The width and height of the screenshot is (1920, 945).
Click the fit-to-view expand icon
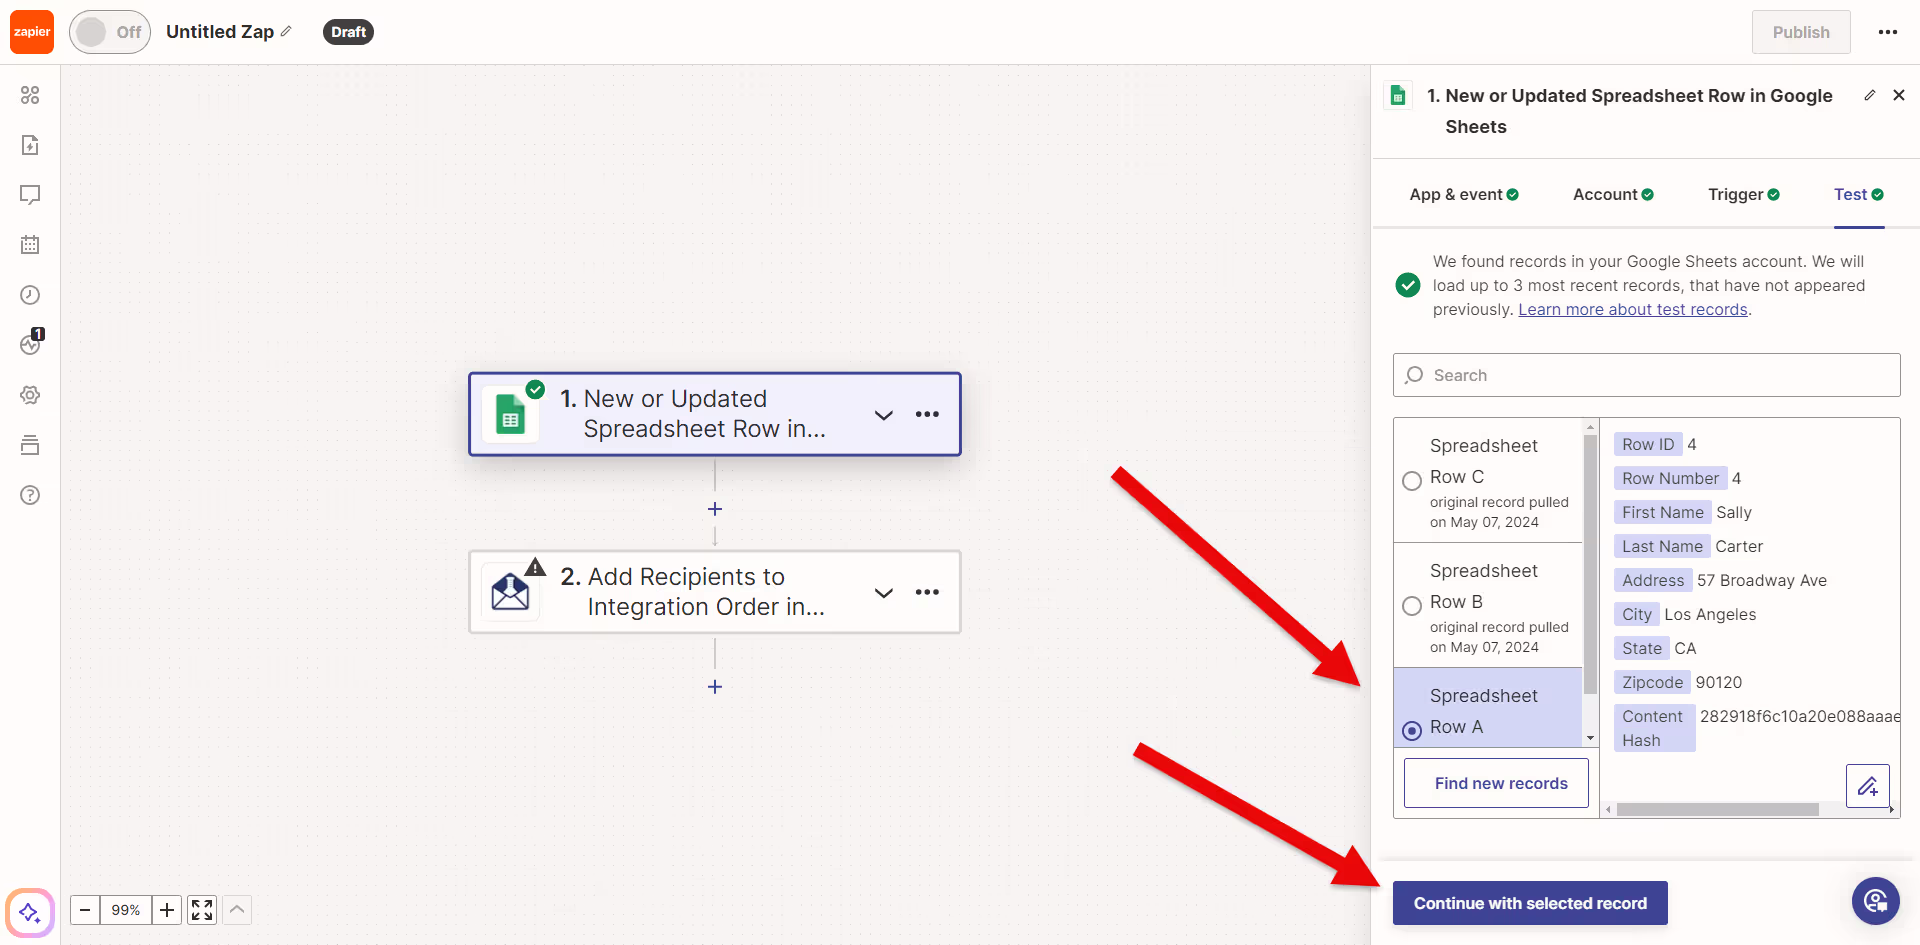pos(202,910)
